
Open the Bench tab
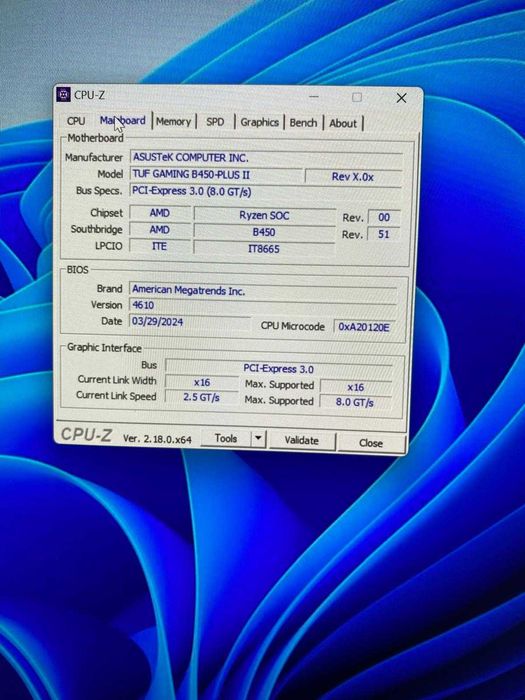304,123
